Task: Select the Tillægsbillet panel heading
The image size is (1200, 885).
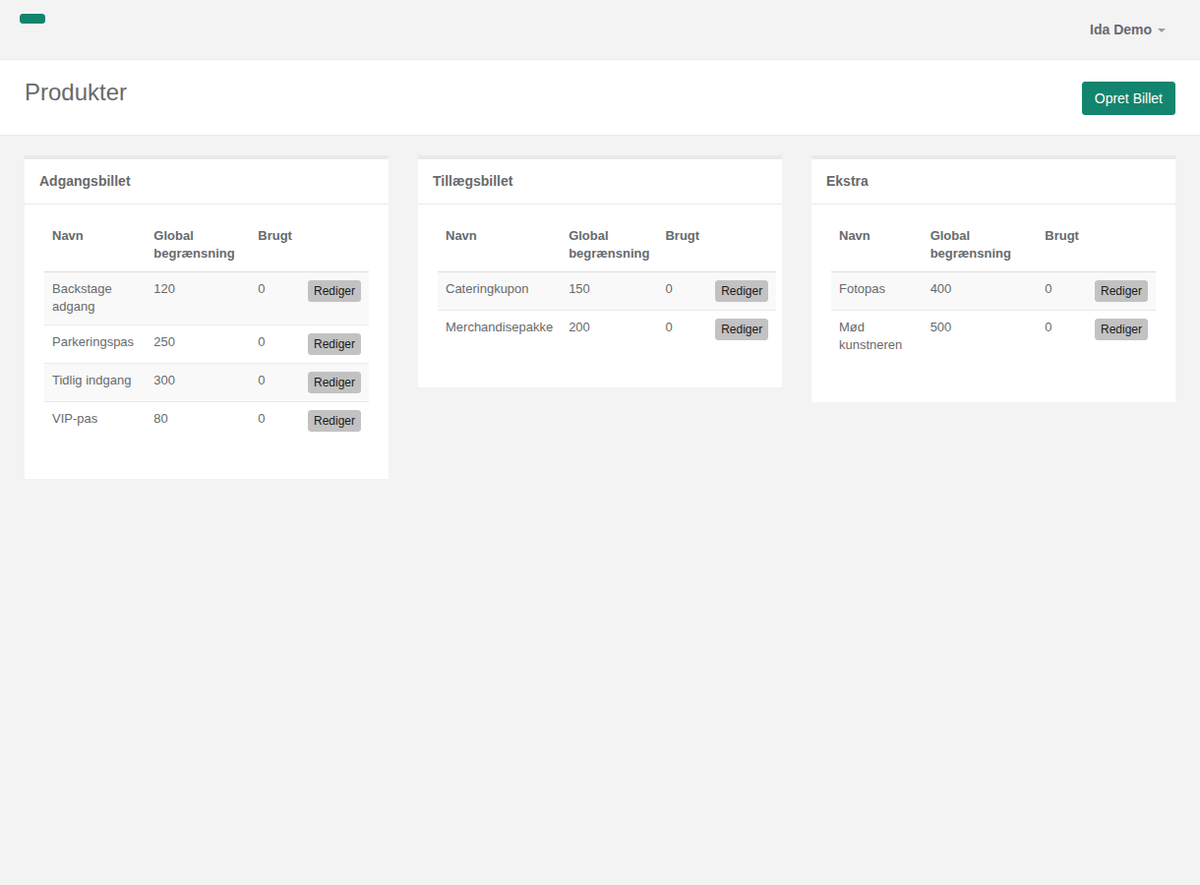Action: point(473,181)
